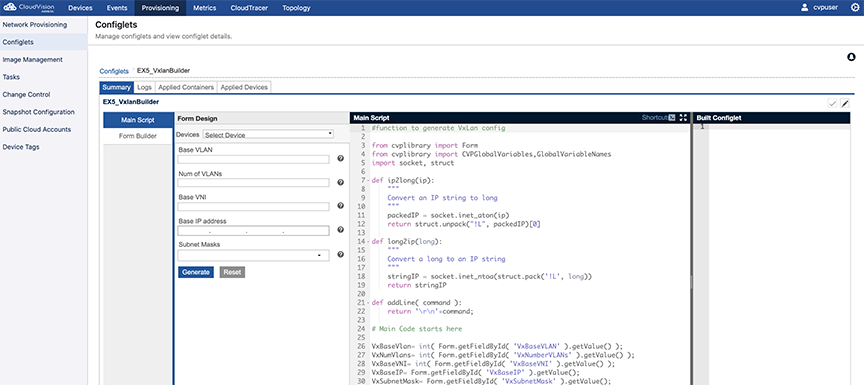Switch to the Applied Containers tab
The width and height of the screenshot is (864, 385).
pyautogui.click(x=186, y=87)
